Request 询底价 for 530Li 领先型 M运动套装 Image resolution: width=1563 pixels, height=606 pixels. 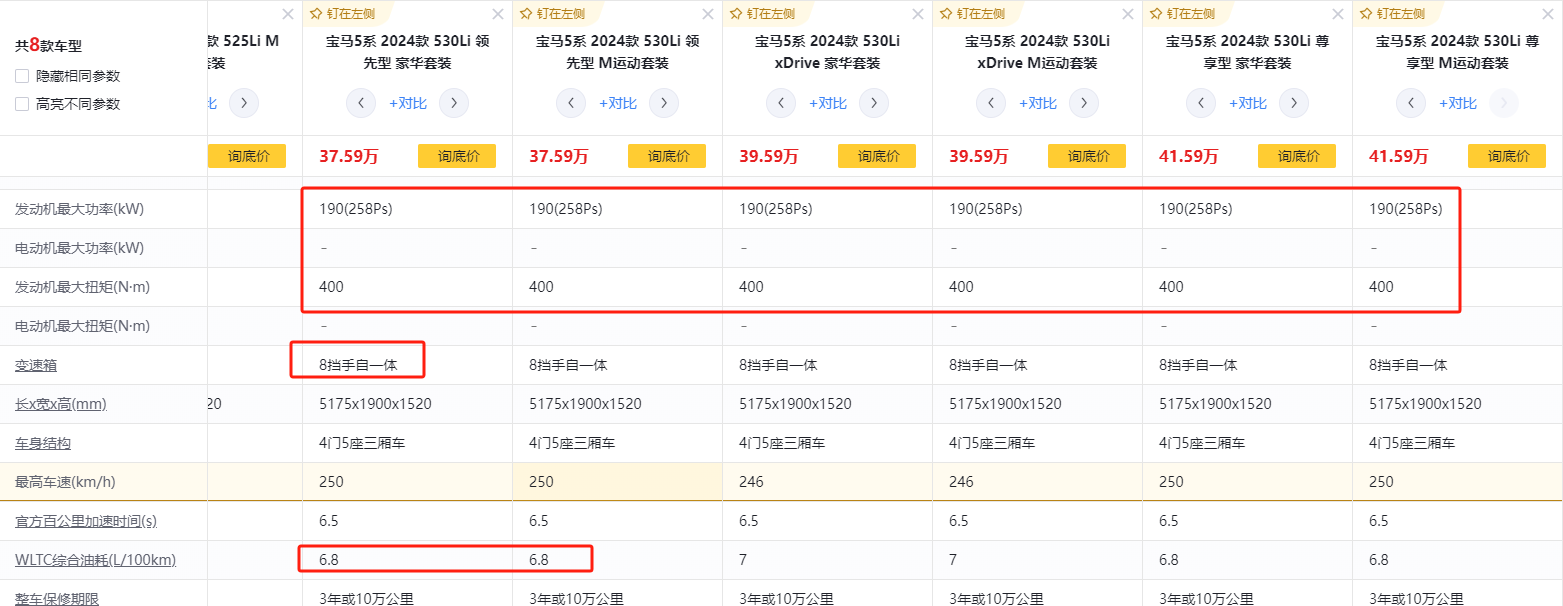[667, 156]
